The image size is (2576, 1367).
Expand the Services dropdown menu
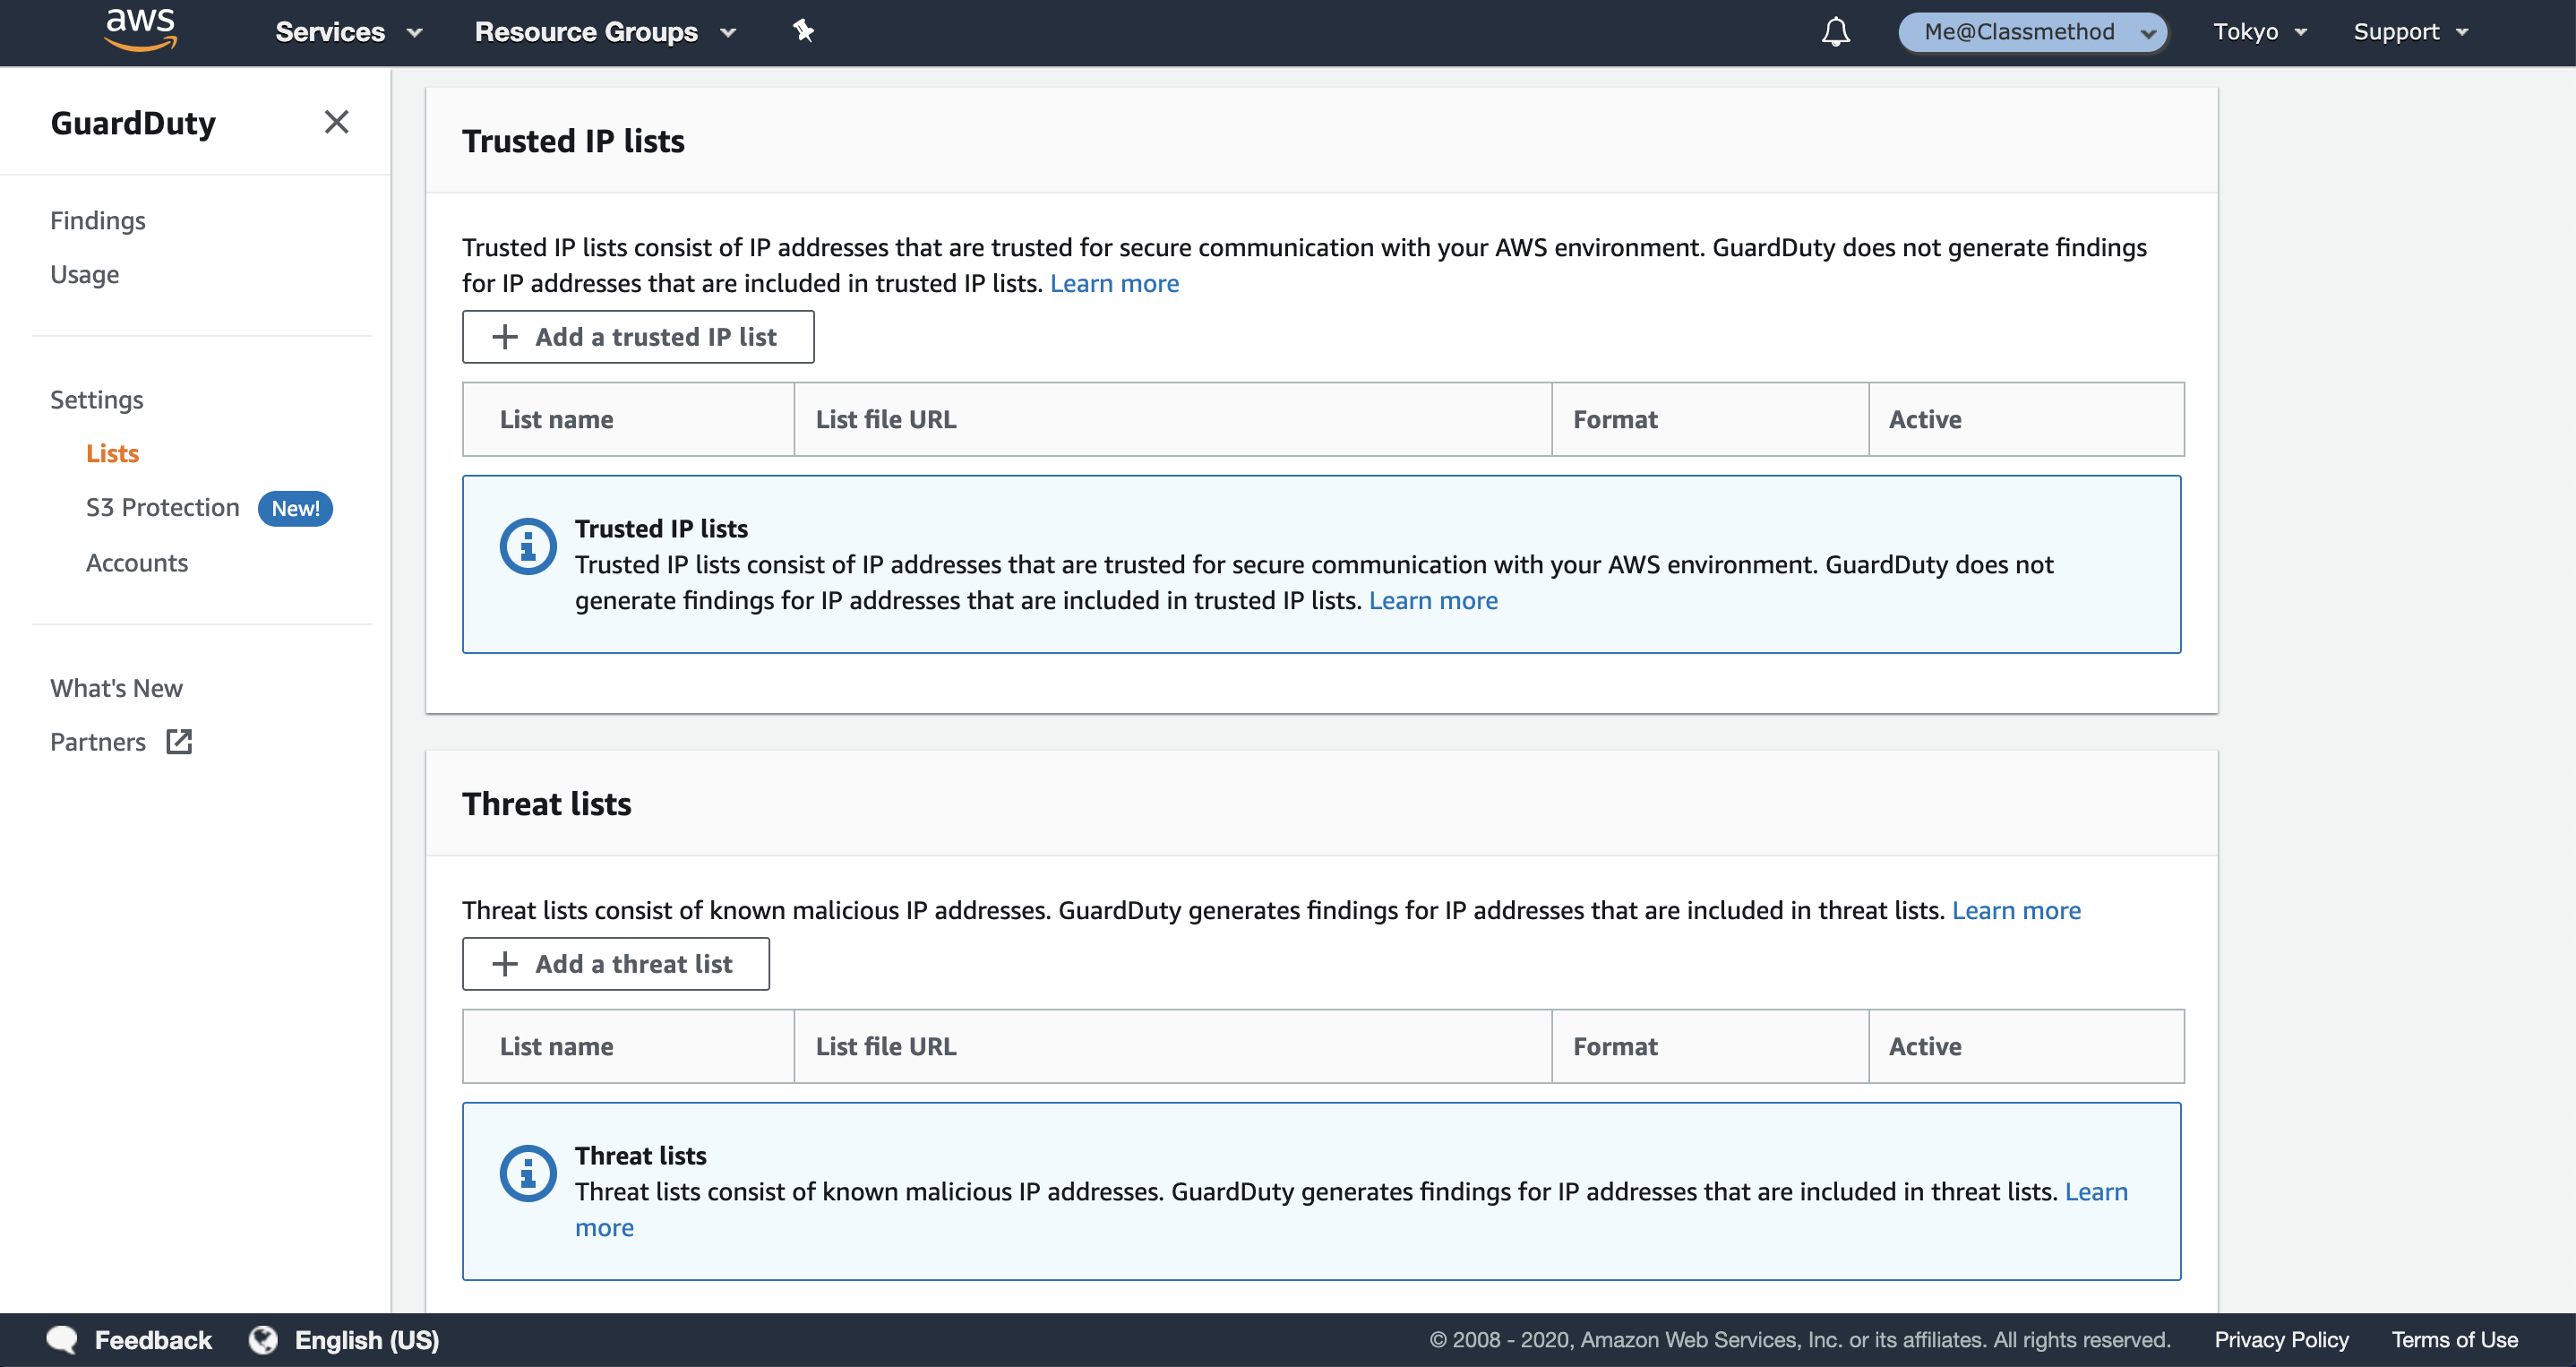coord(348,32)
